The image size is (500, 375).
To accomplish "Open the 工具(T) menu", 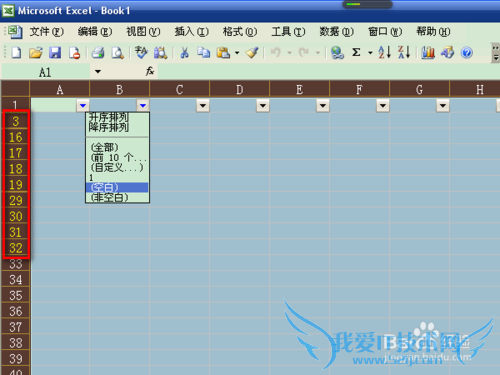I will (288, 32).
